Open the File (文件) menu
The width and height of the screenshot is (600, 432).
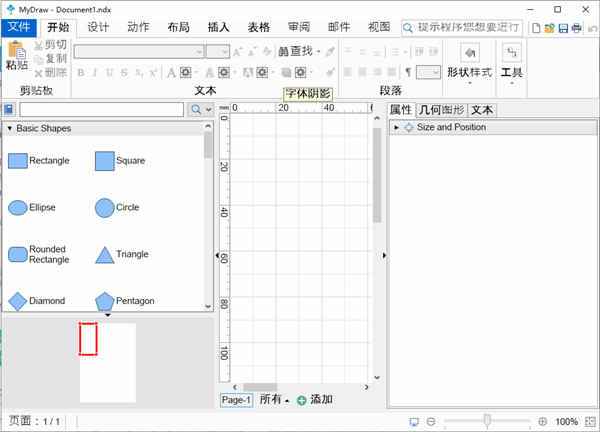[x=19, y=27]
